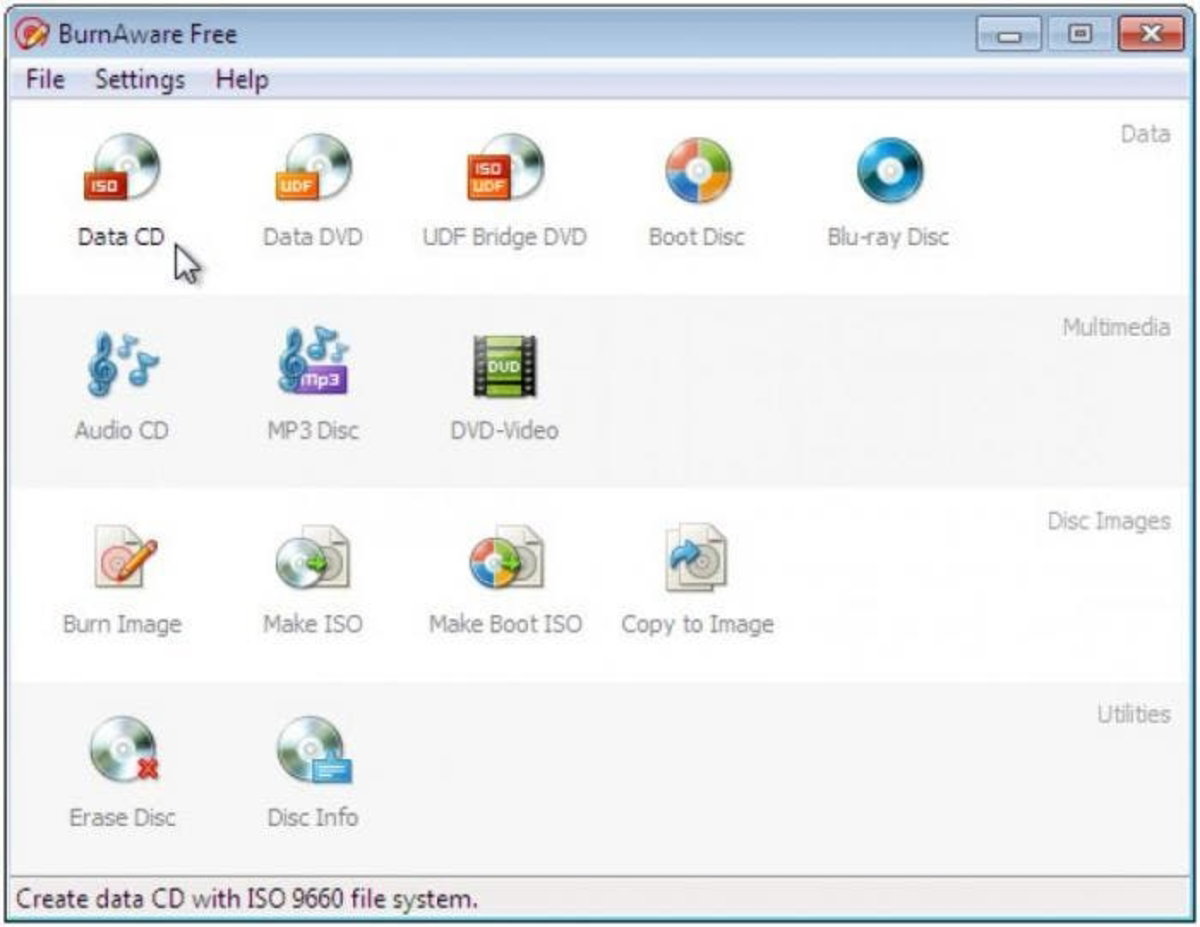Open the Settings menu
The width and height of the screenshot is (1200, 927).
(140, 80)
